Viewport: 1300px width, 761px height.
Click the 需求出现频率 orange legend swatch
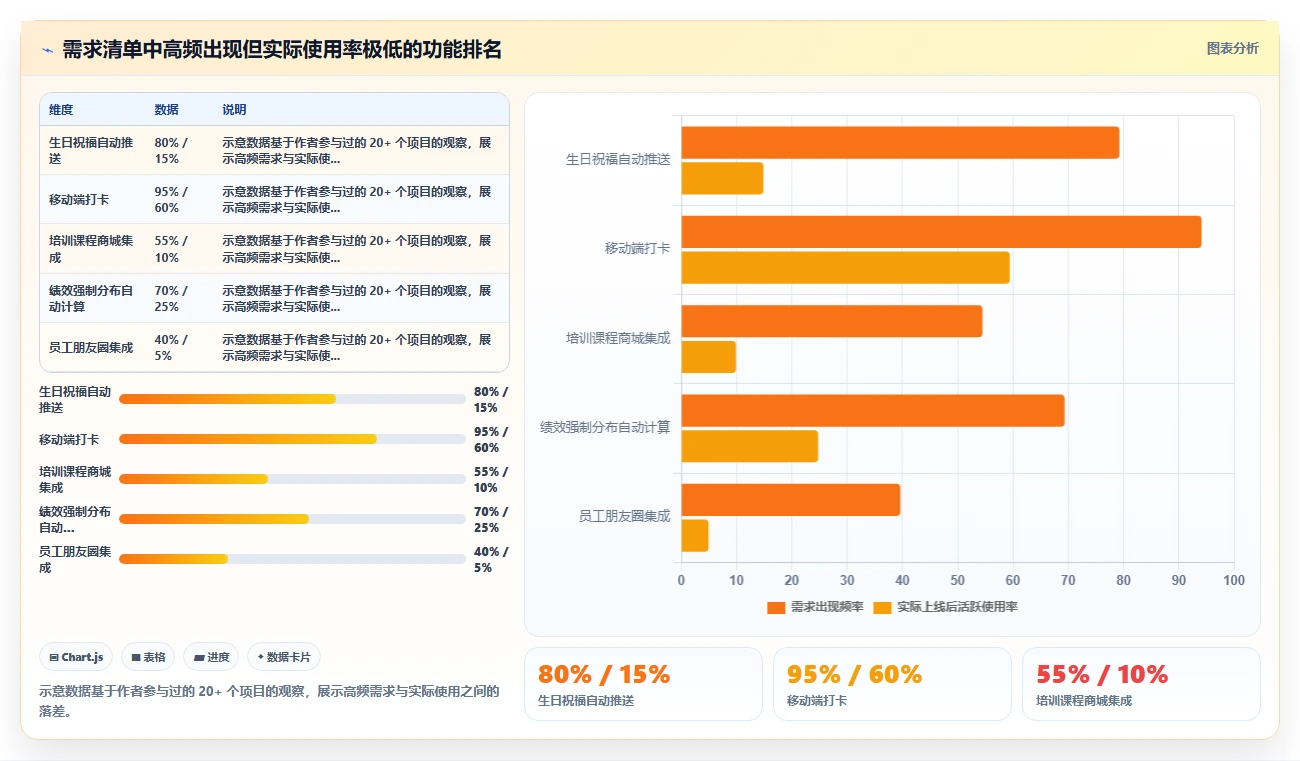[x=776, y=607]
